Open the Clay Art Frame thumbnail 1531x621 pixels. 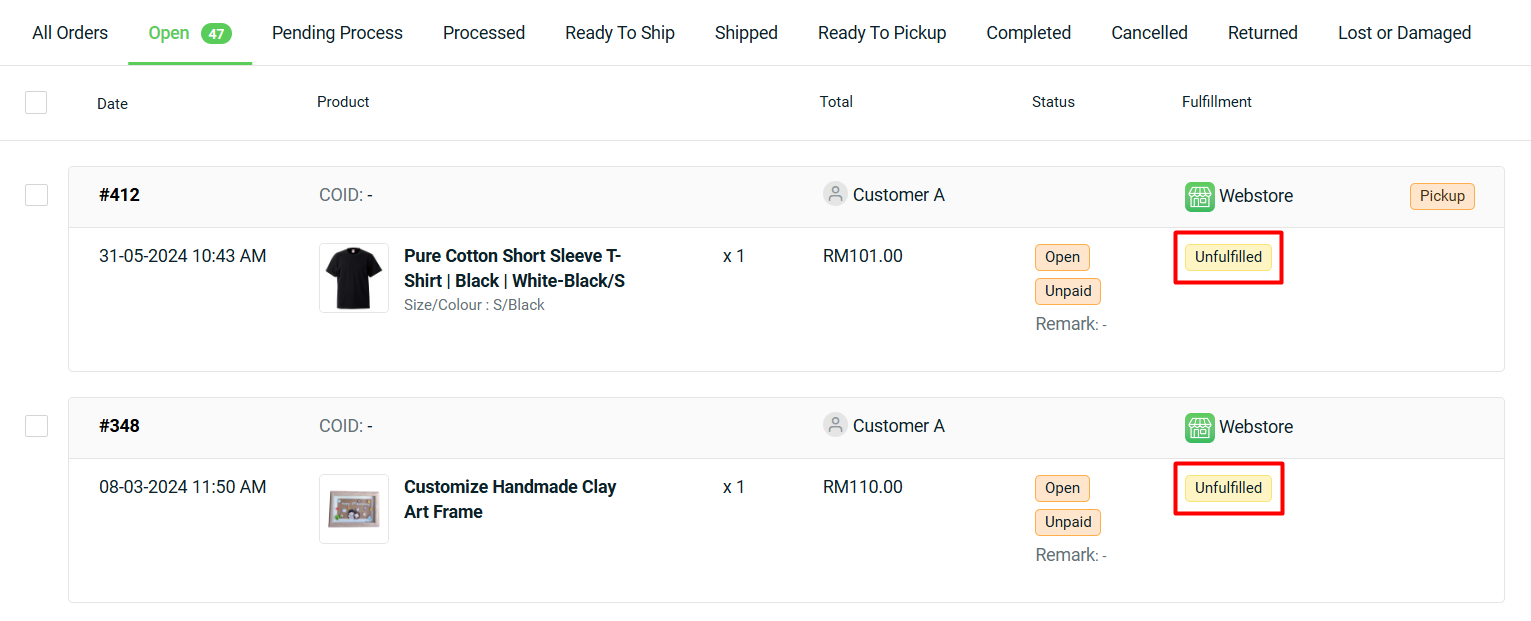pos(354,509)
